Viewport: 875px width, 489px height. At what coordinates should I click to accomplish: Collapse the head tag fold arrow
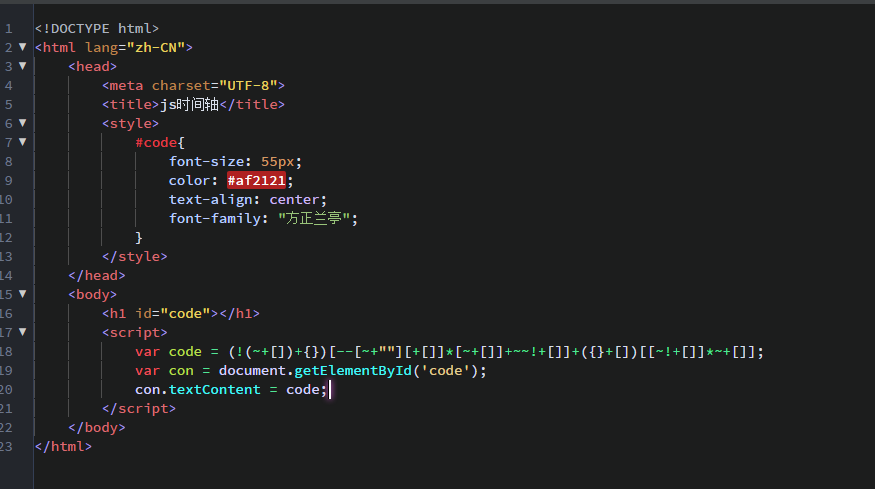pos(23,66)
